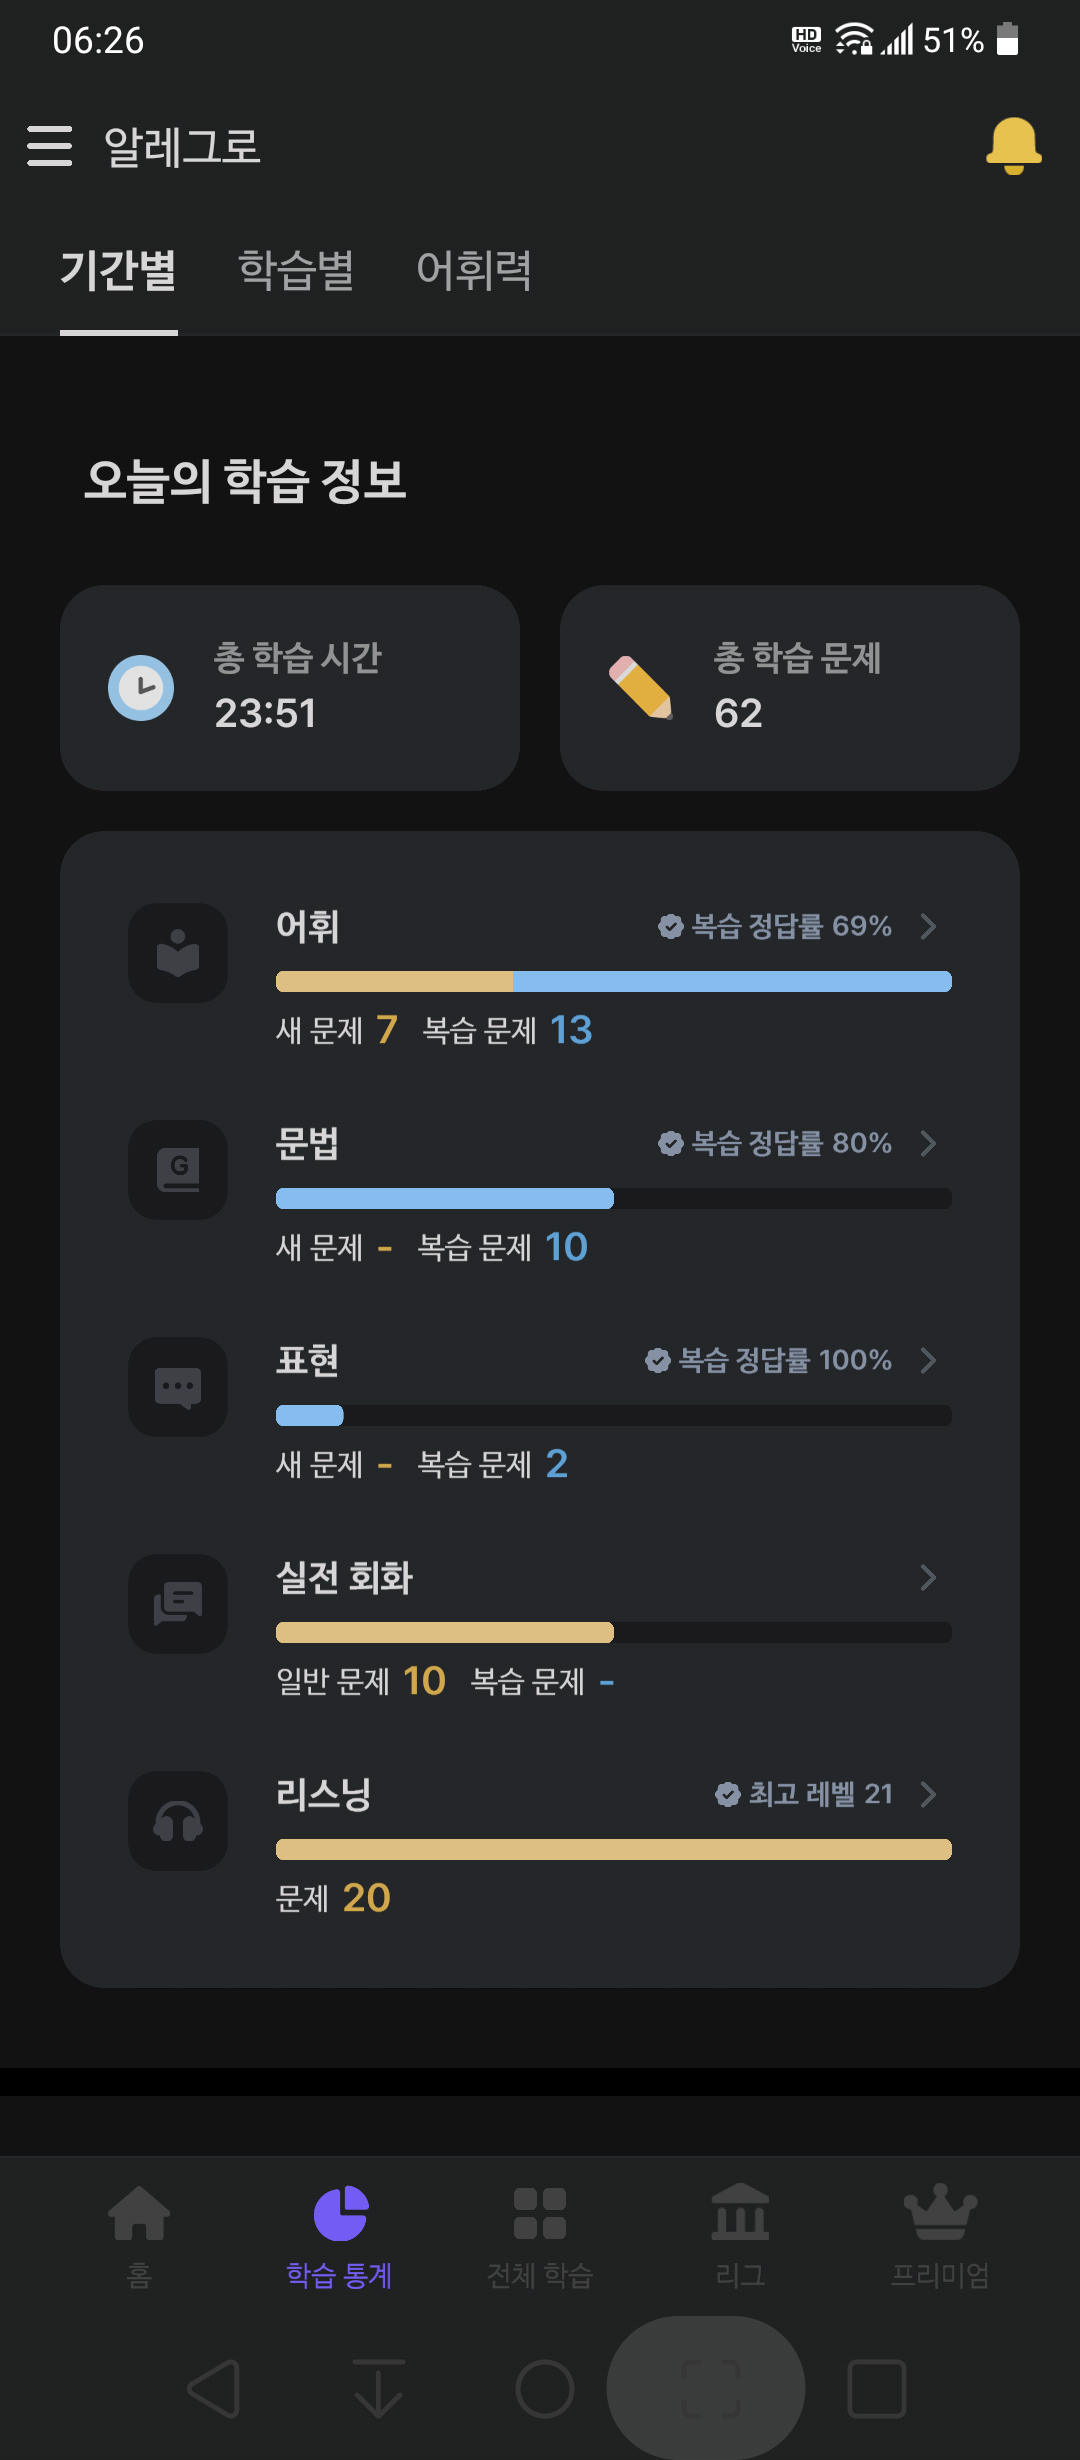Tap the Android back navigation button

[214, 2389]
